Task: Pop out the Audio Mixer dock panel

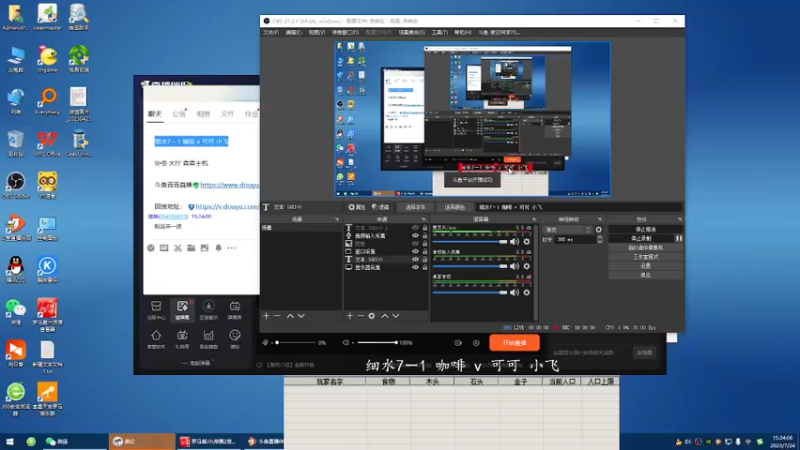Action: pos(534,219)
